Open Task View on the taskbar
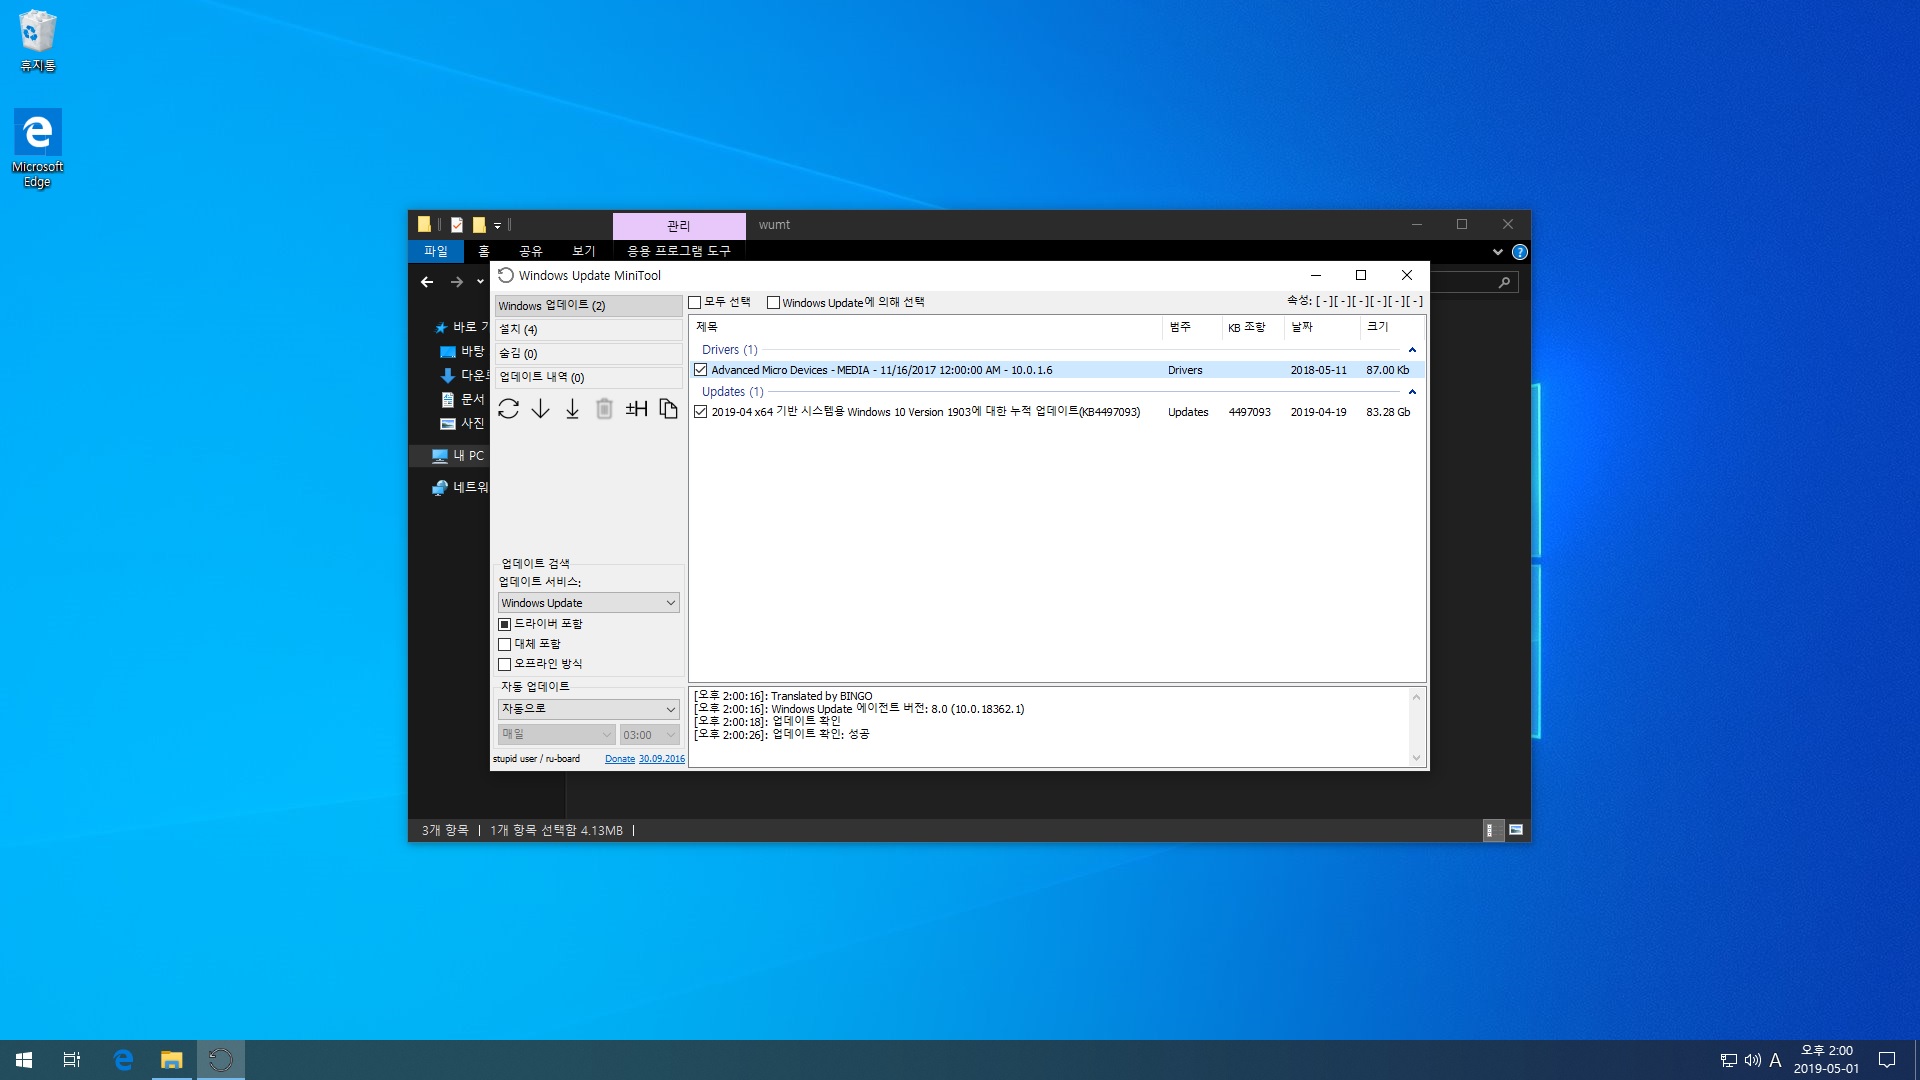 [72, 1060]
